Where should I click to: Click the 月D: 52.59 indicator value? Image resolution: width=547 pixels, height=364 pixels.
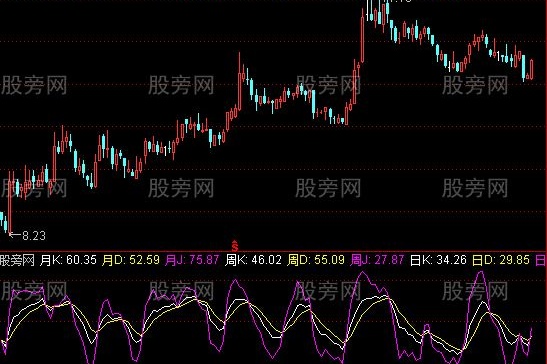pos(131,260)
